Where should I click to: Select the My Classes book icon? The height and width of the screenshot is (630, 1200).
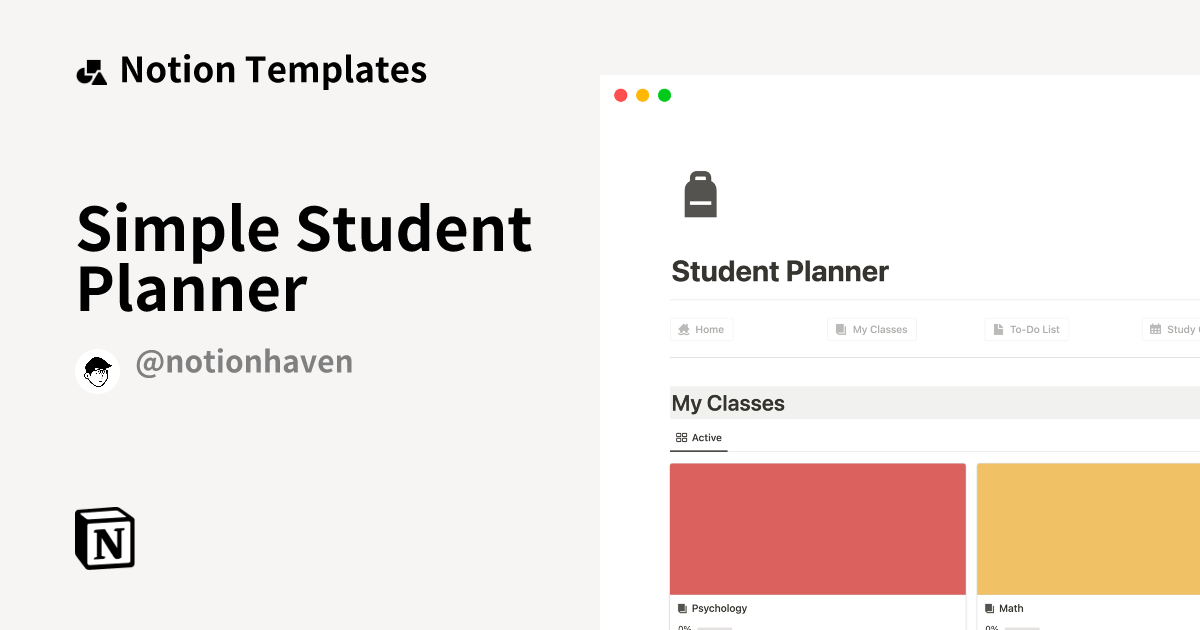pos(840,329)
